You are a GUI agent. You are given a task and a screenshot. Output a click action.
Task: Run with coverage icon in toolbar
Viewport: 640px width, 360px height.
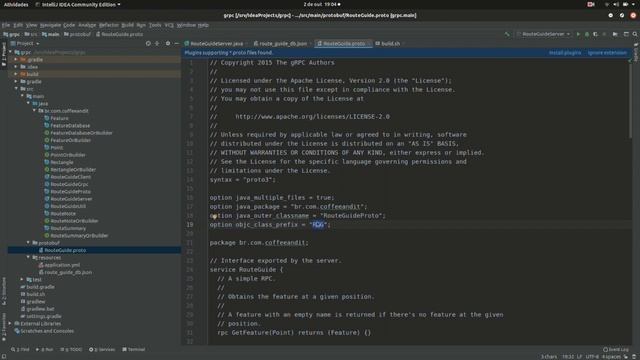point(596,34)
